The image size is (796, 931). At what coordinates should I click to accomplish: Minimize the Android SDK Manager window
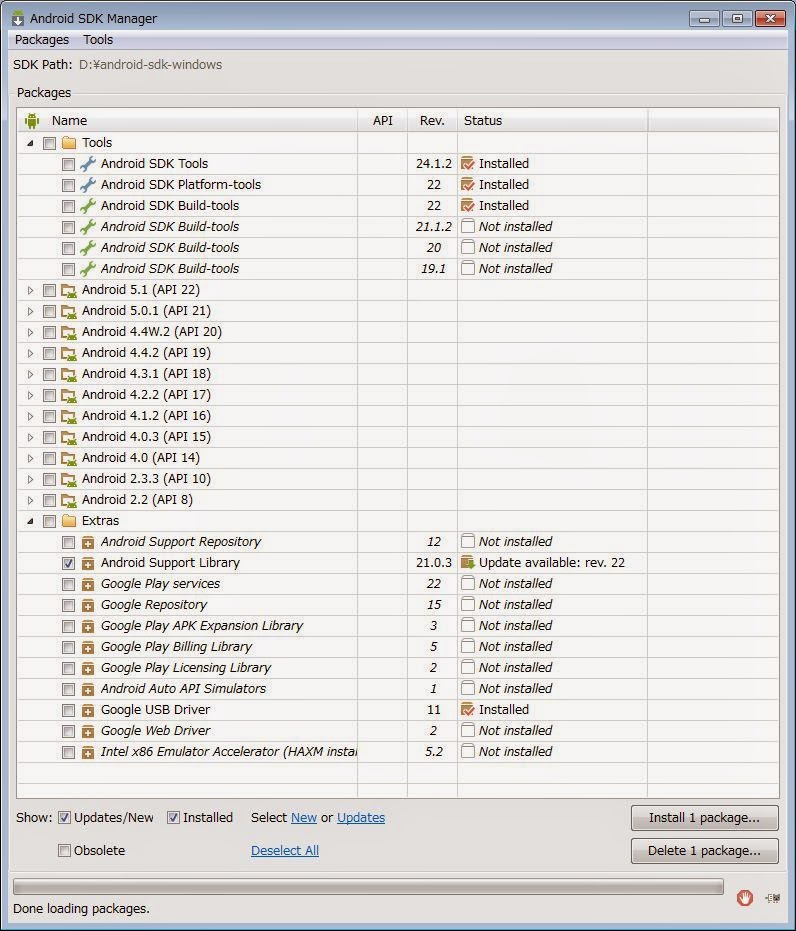[x=705, y=19]
